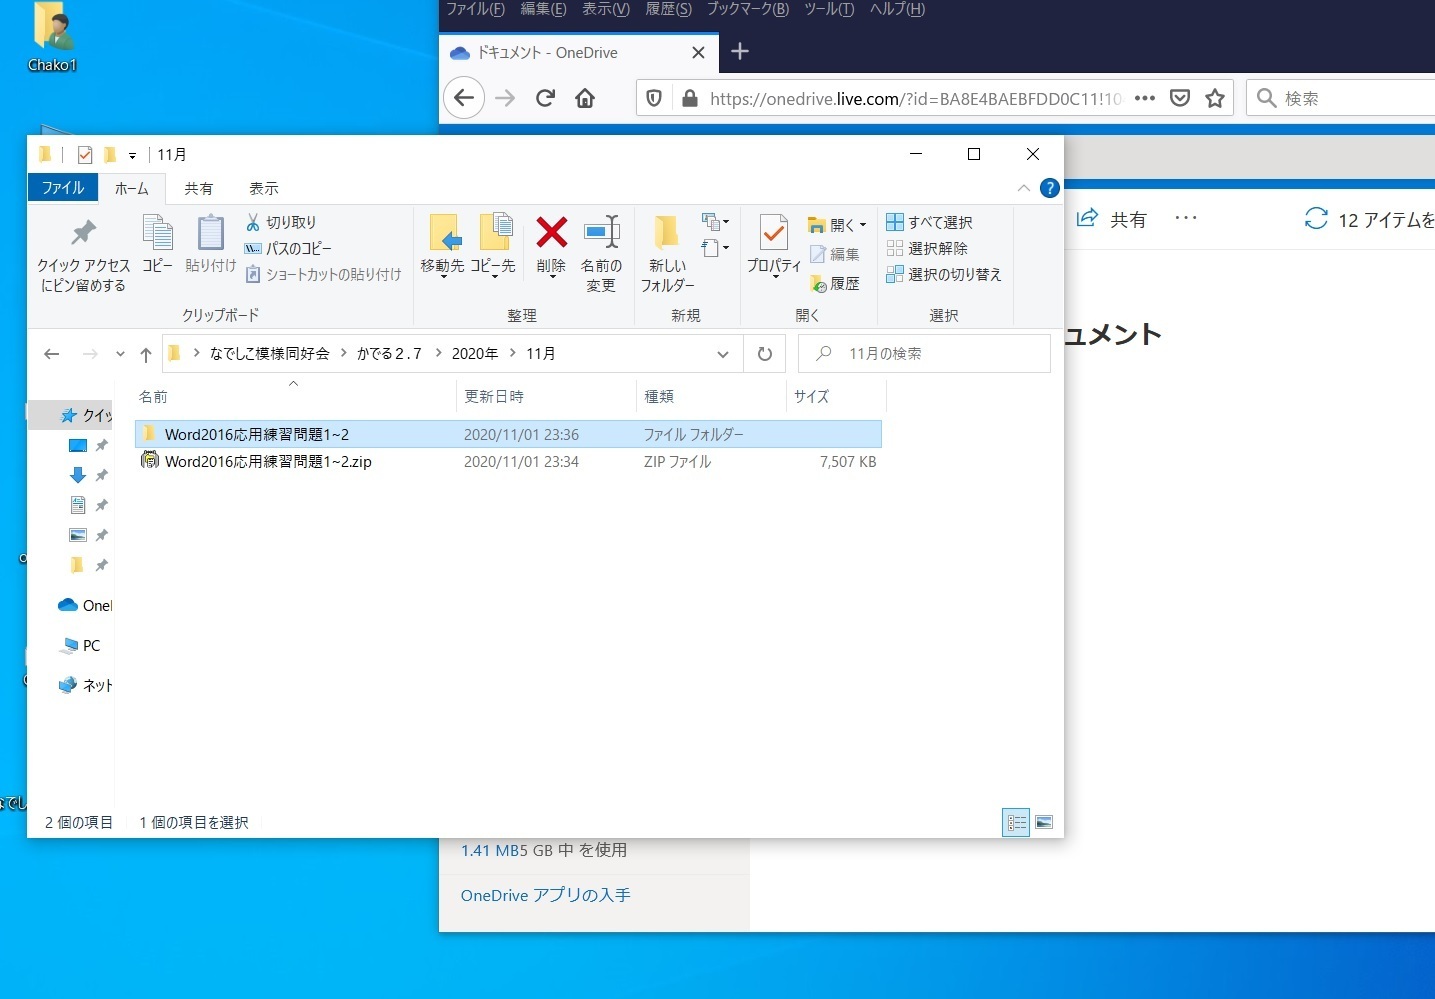Click Select all (すべて選択)
1435x999 pixels.
930,222
